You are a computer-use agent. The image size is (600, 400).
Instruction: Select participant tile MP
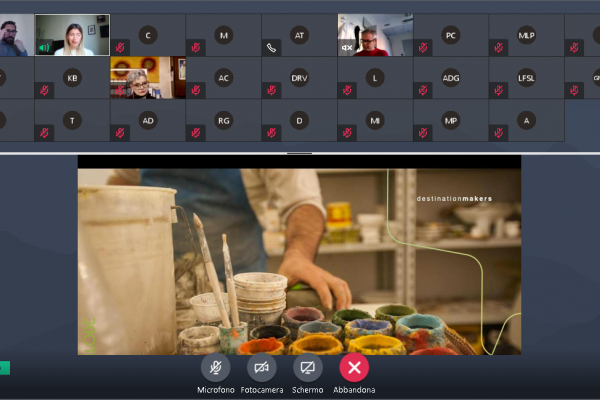tap(451, 121)
